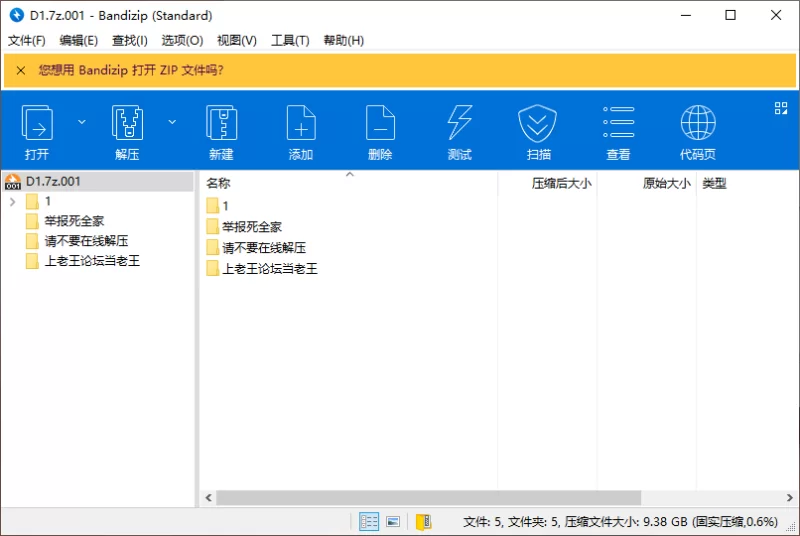Select 上老王论坛当老王 folder in the file list

pos(262,269)
